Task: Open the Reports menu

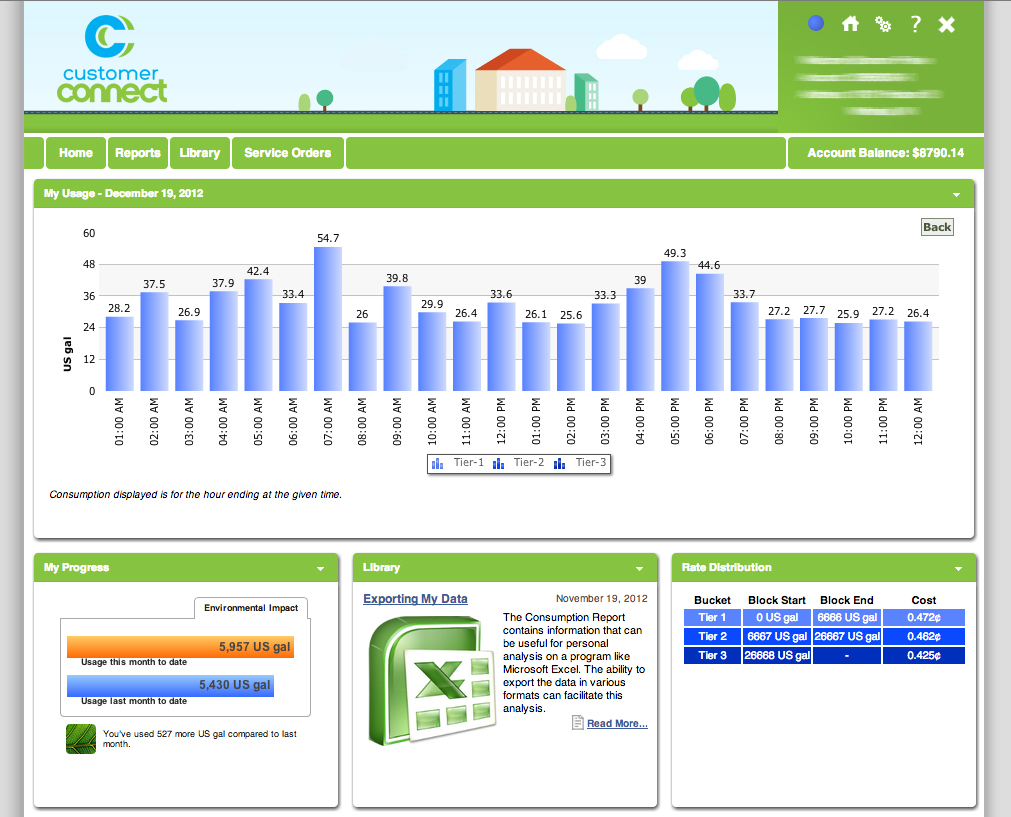Action: 137,153
